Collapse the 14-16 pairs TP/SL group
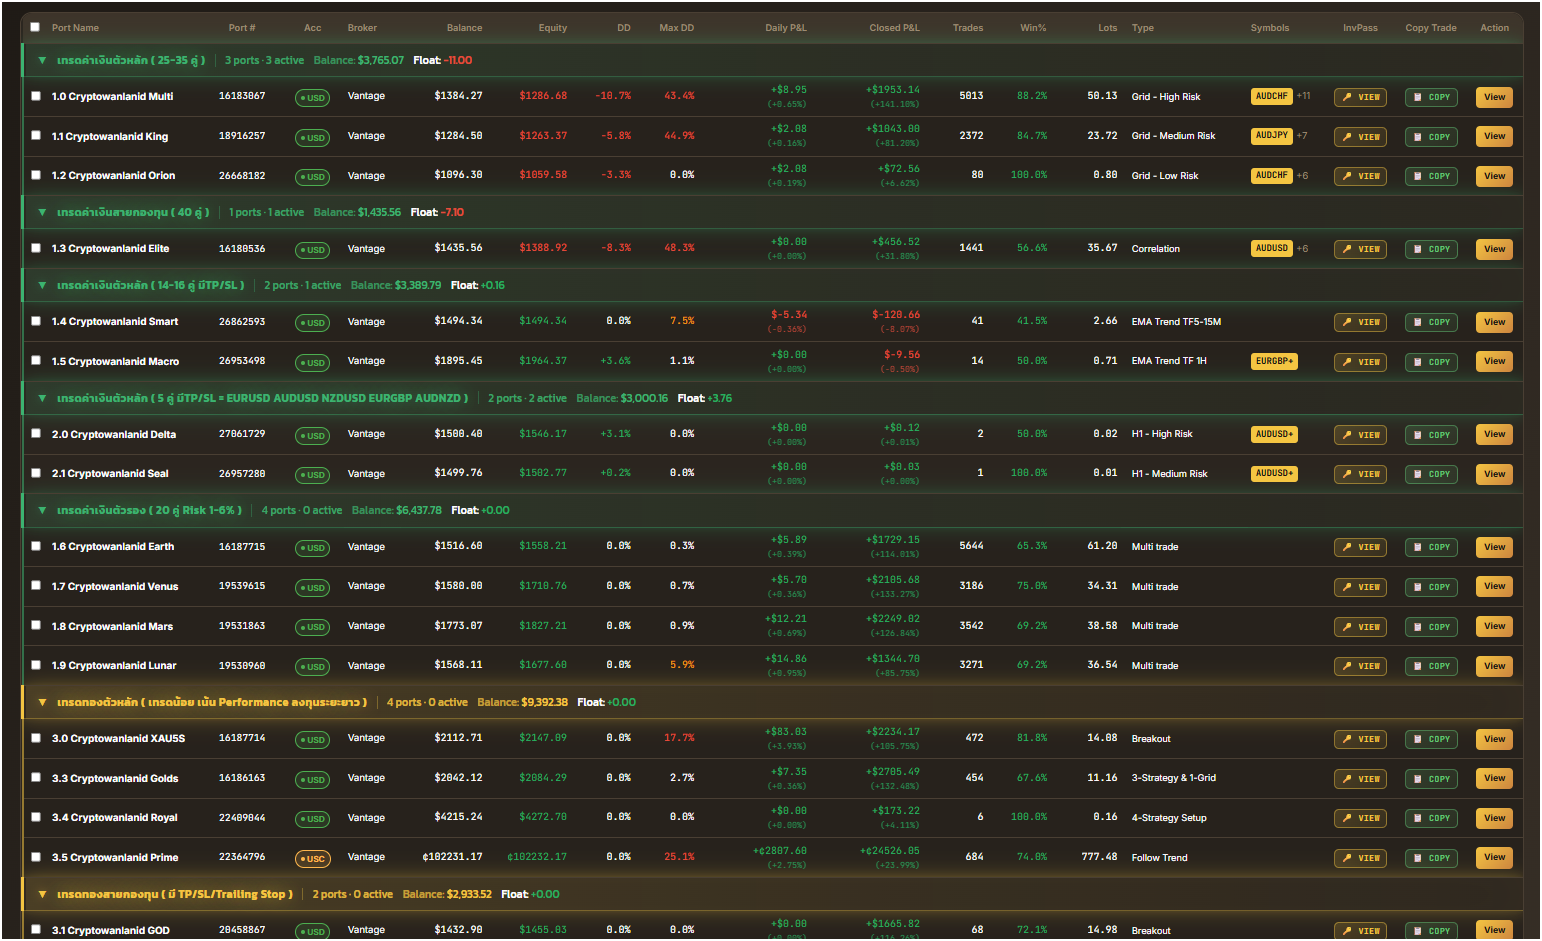This screenshot has height=941, width=1542. (x=42, y=286)
